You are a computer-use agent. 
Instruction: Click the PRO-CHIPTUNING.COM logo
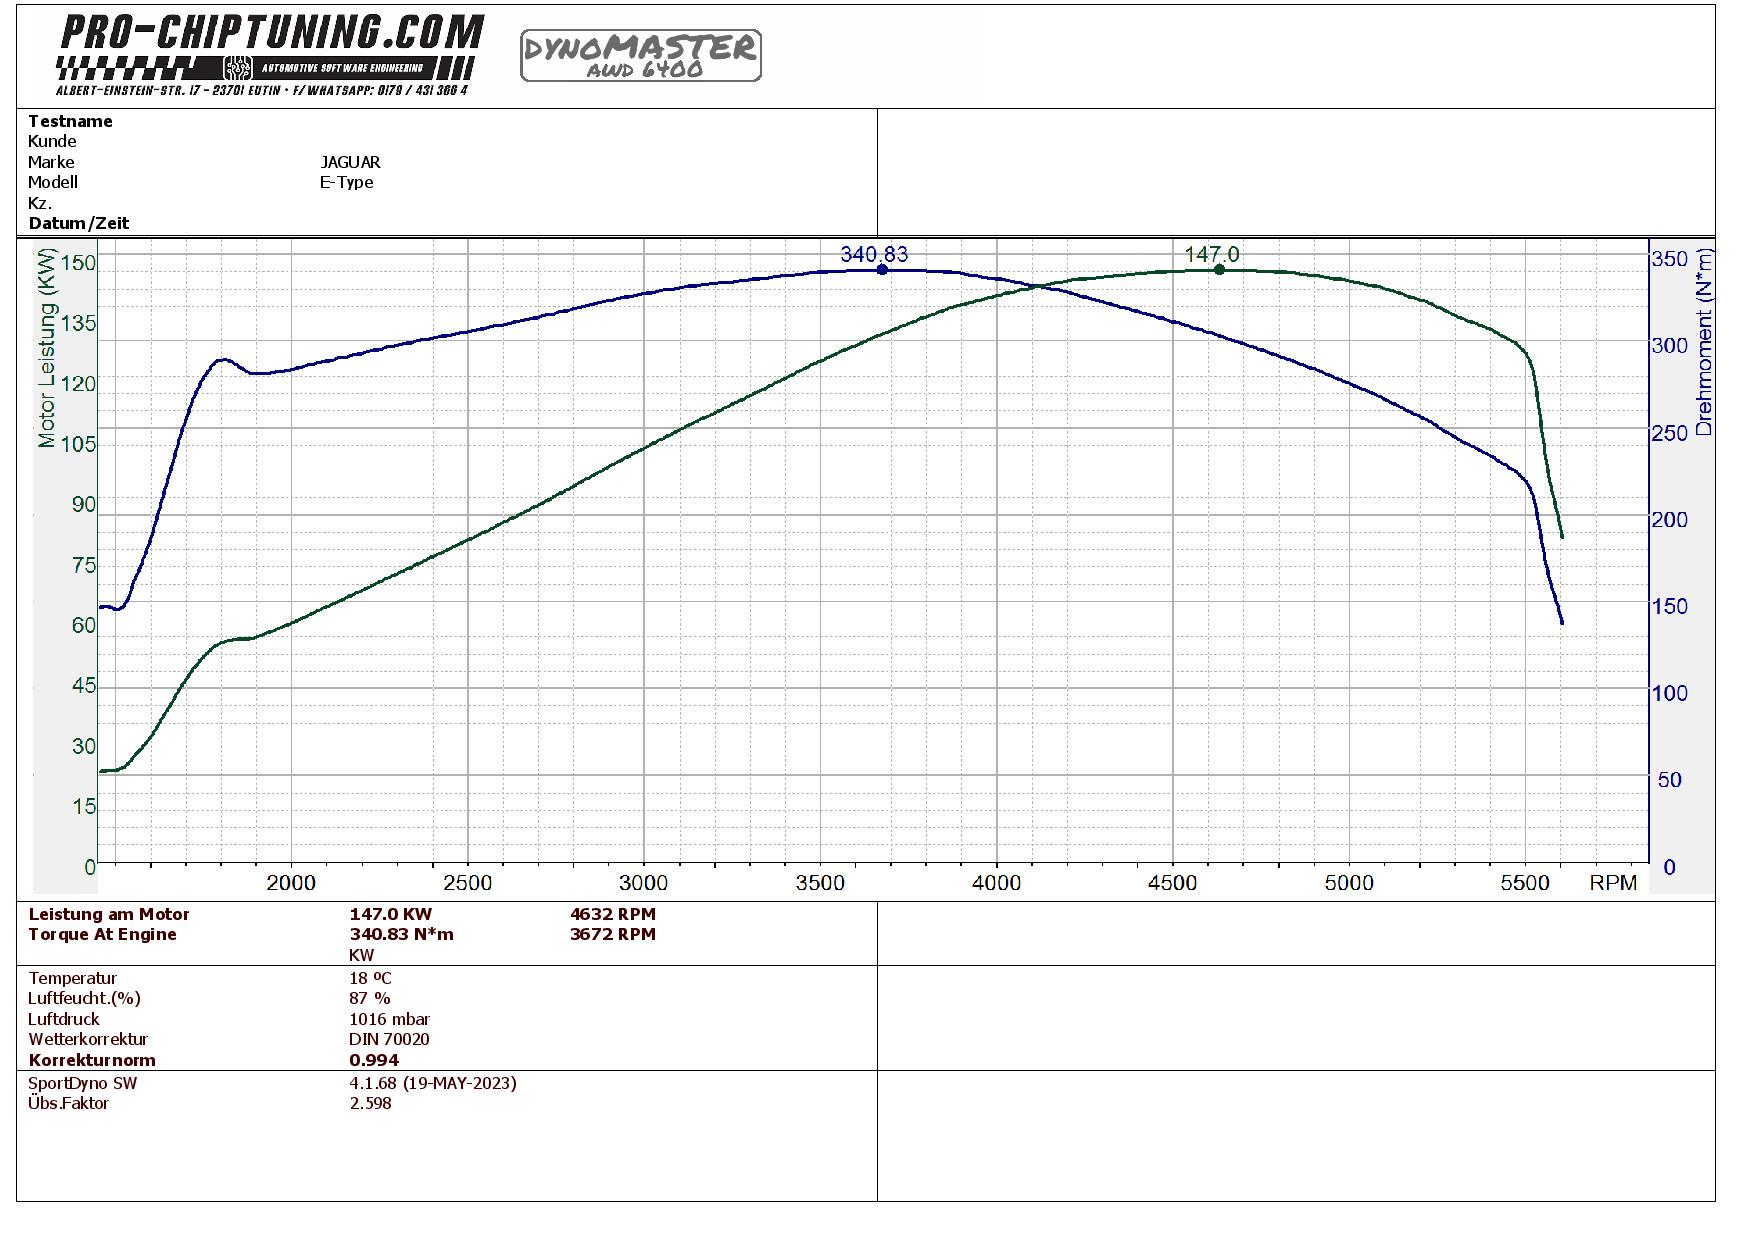pyautogui.click(x=272, y=34)
